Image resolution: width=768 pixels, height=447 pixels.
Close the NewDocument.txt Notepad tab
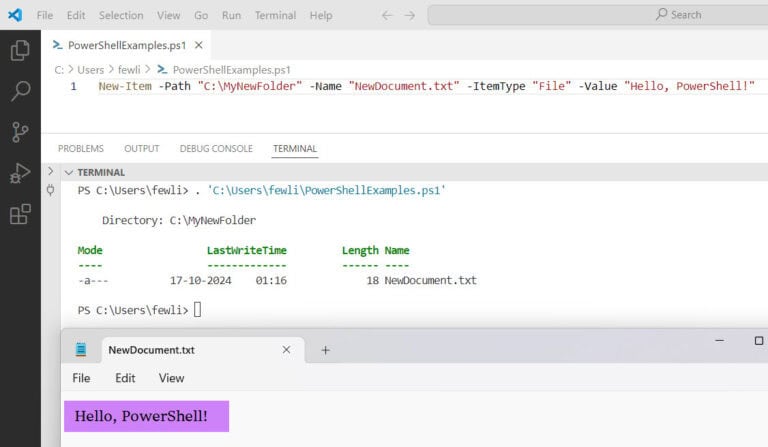tap(286, 350)
